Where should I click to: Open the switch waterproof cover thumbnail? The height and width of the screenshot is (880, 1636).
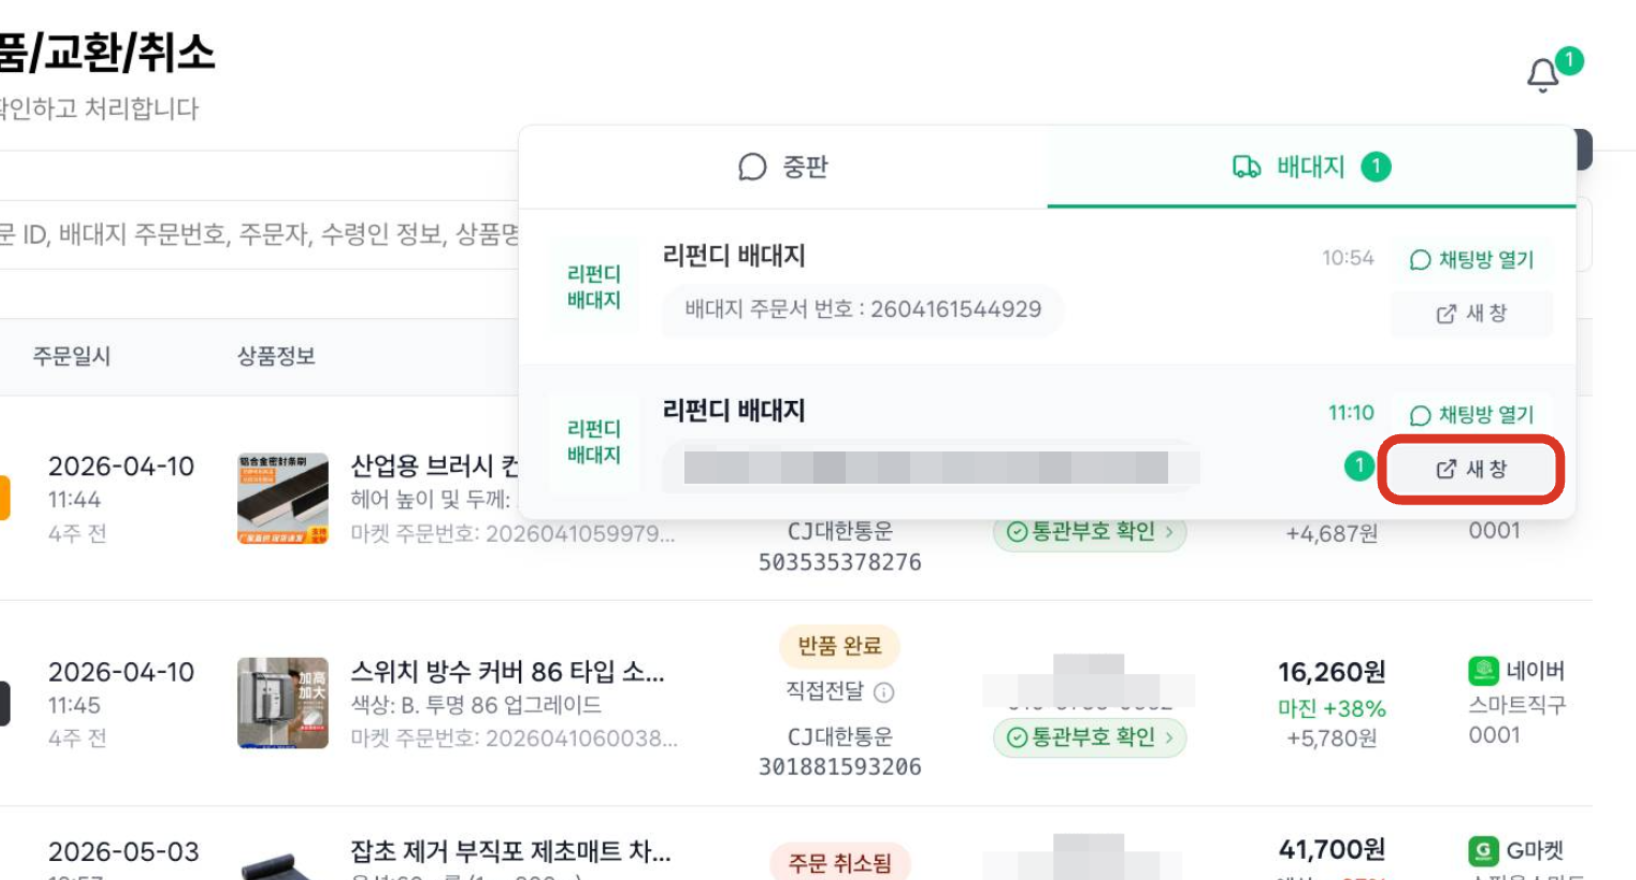283,703
